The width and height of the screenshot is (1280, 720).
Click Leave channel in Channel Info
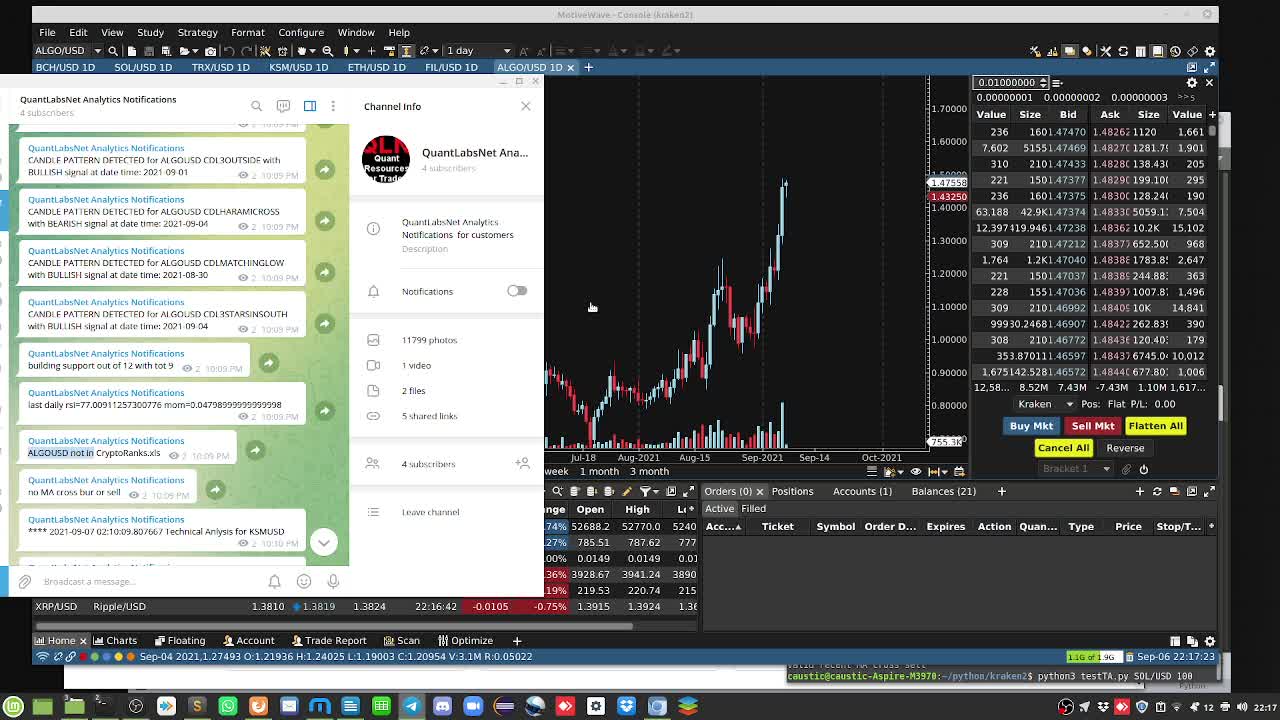click(x=430, y=512)
